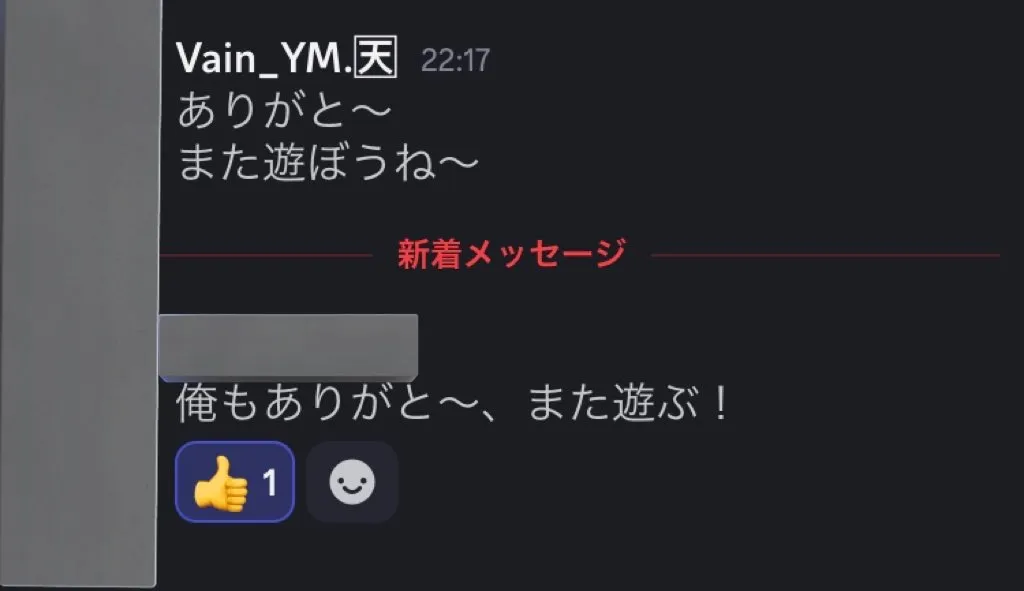
Task: Select the また遊ぼうね～ message line
Action: coord(328,163)
